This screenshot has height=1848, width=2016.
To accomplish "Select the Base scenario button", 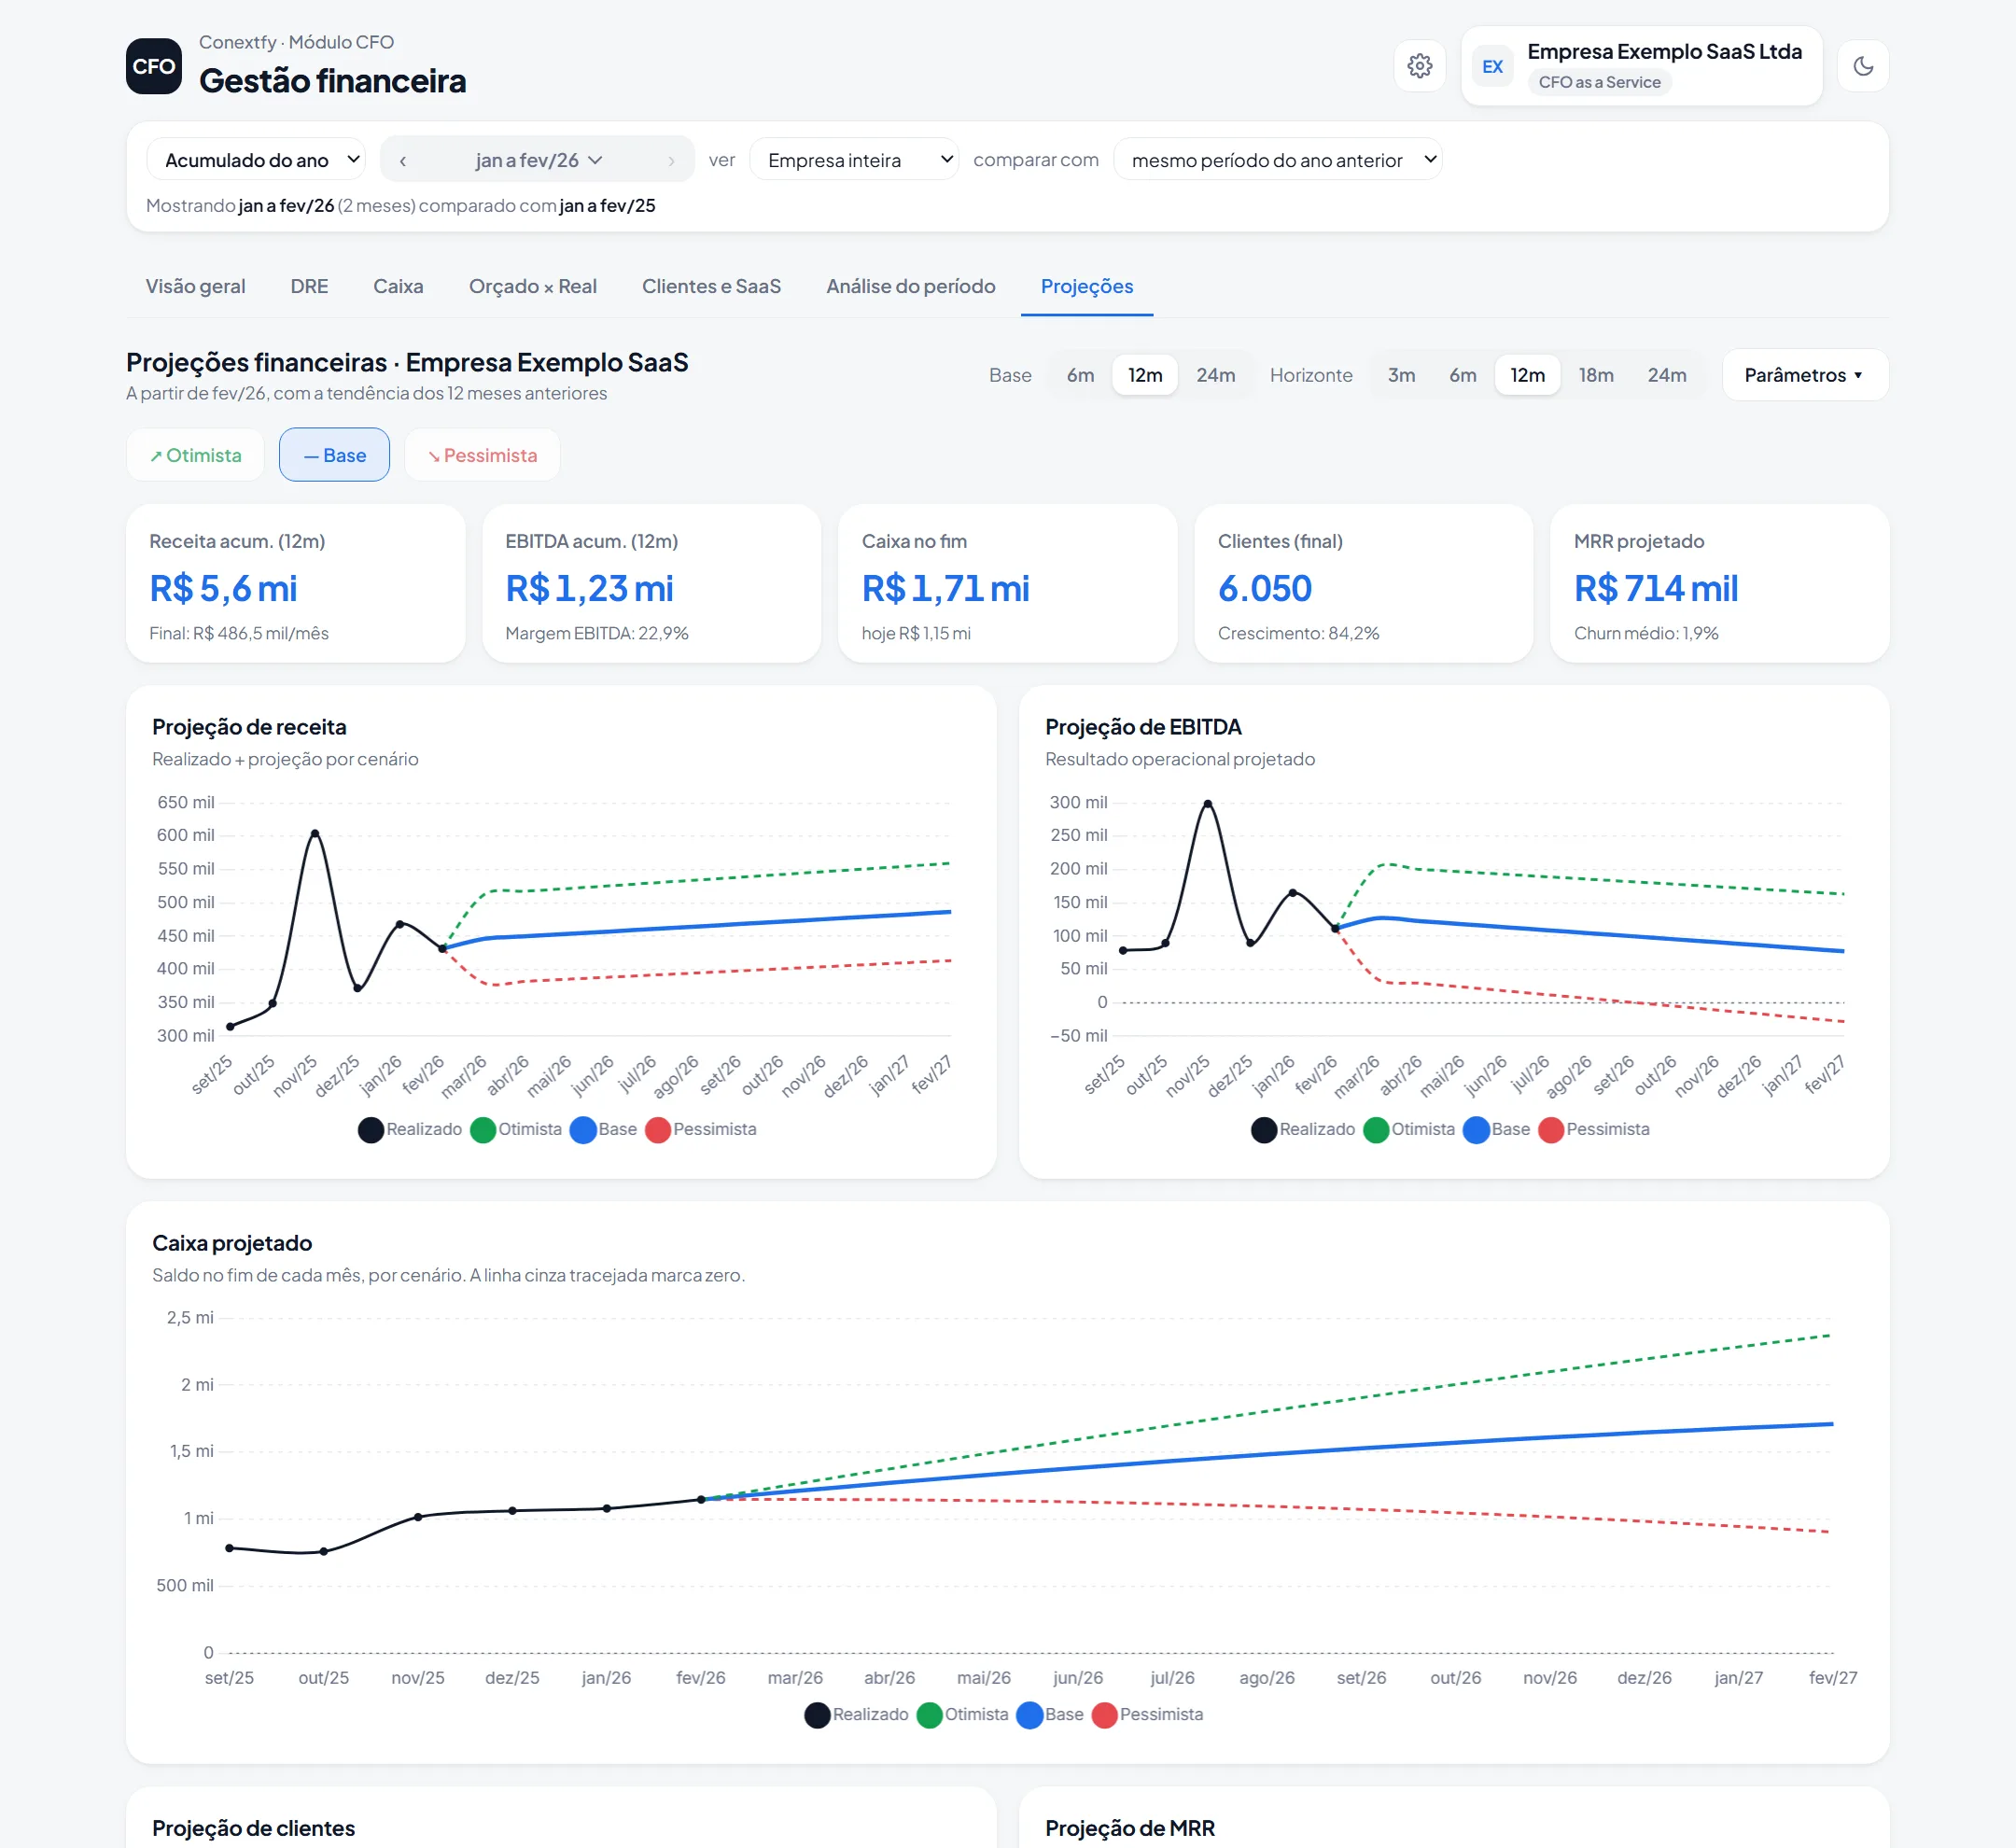I will click(x=334, y=455).
